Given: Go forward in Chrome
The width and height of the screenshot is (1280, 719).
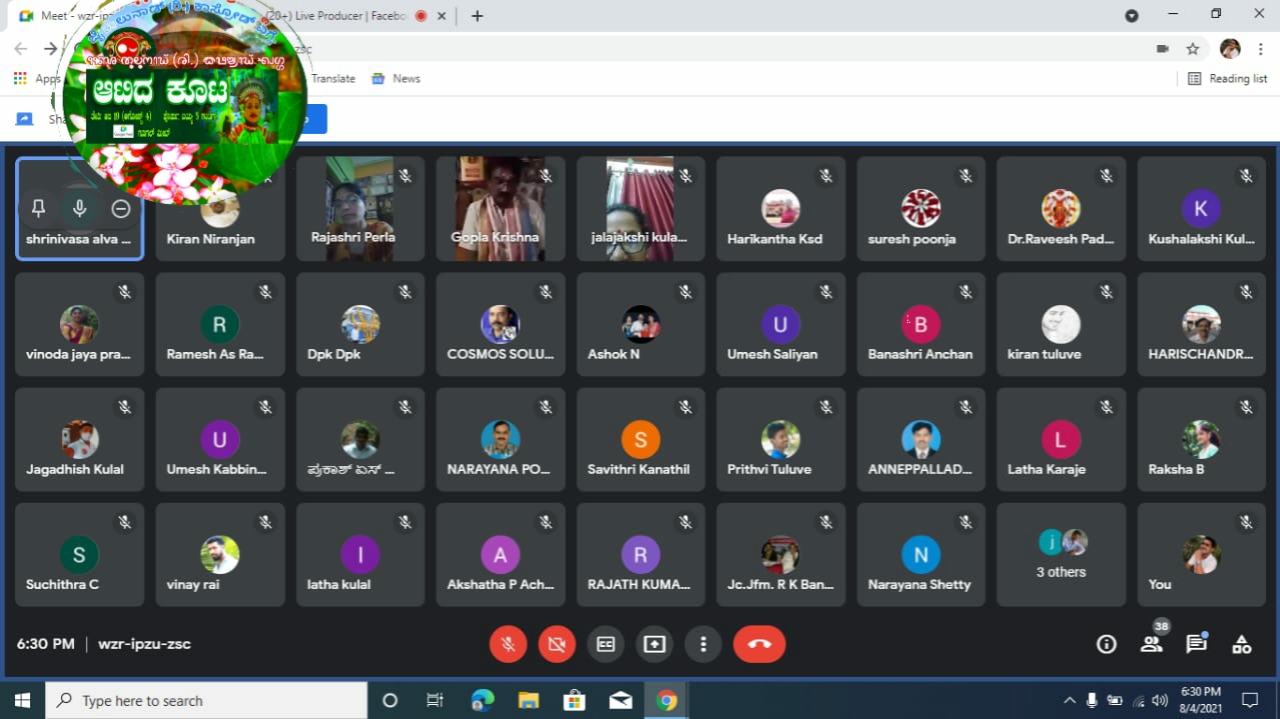Looking at the screenshot, I should point(51,48).
